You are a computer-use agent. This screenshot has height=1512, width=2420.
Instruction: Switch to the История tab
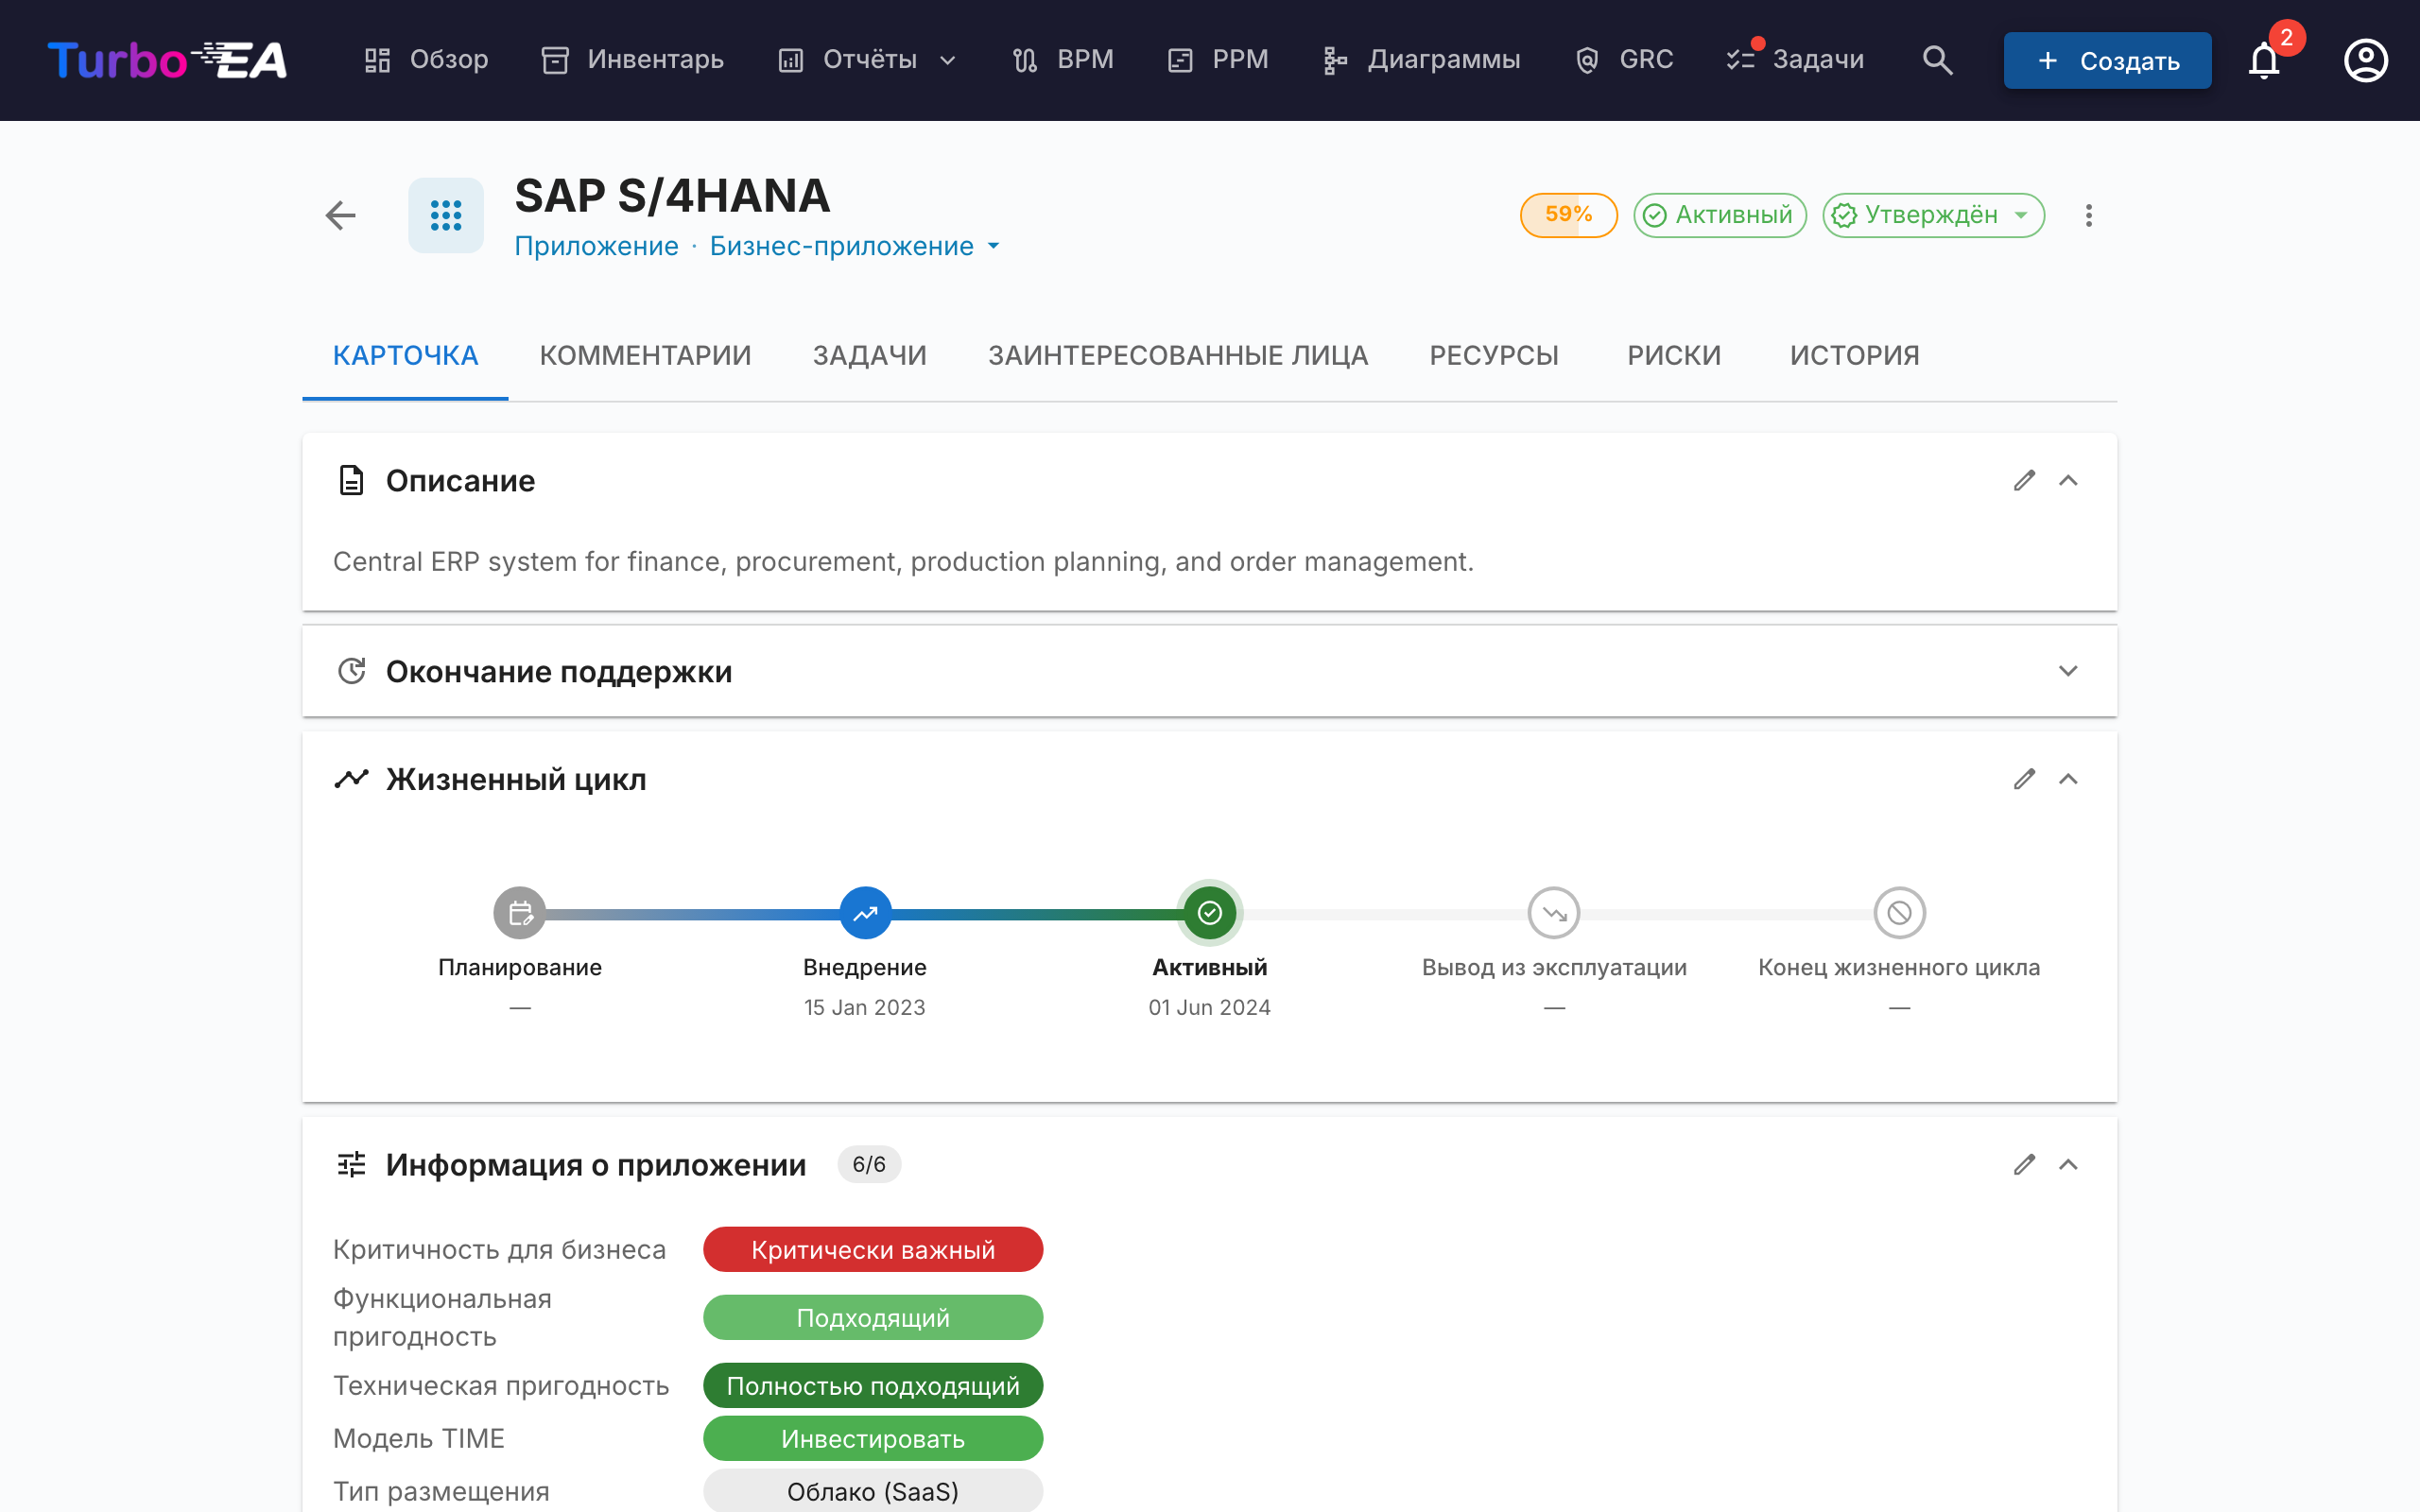[1854, 356]
